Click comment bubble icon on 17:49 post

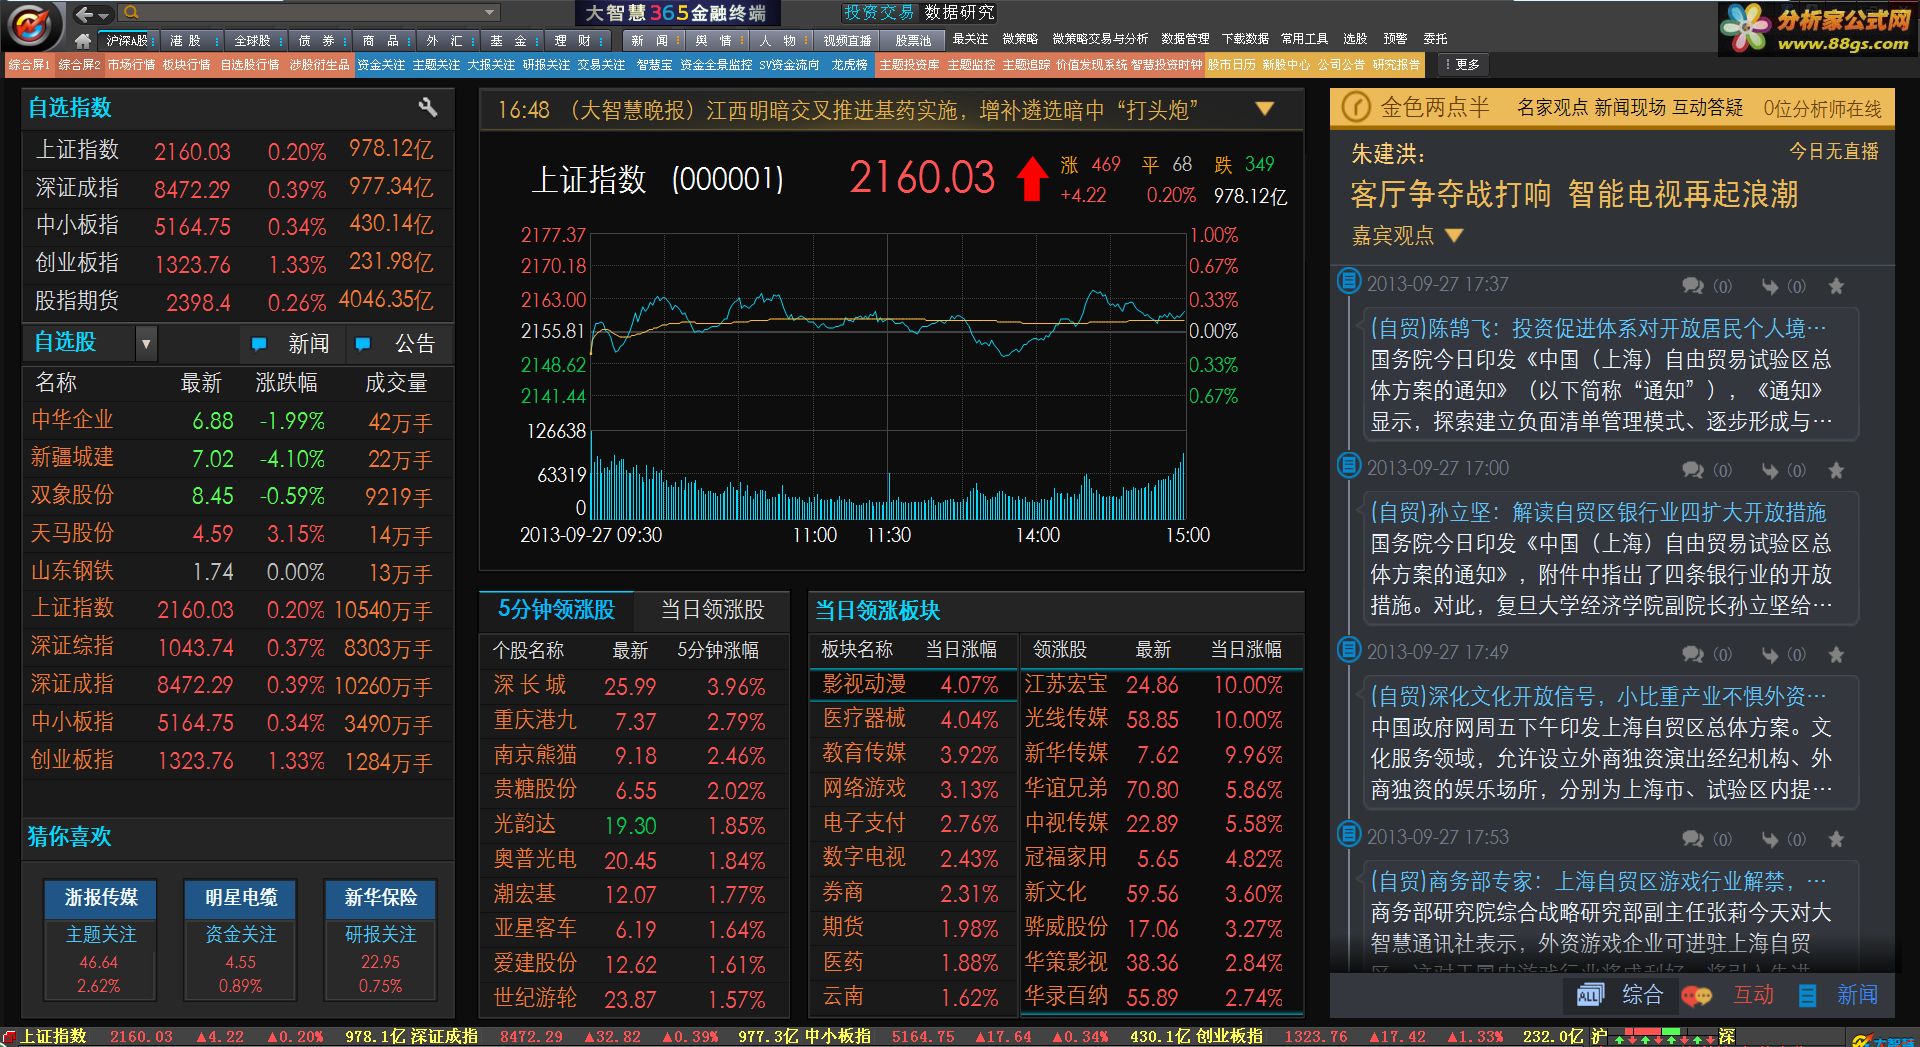1693,654
